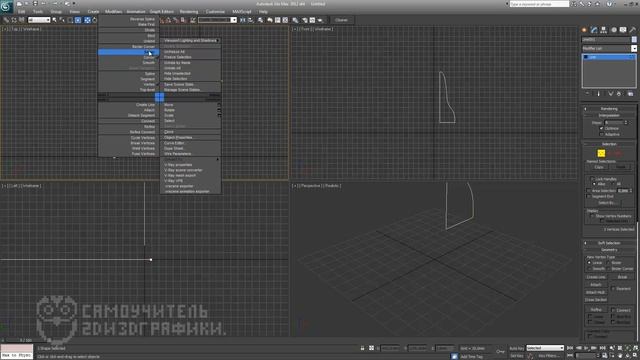Viewport: 640px width, 360px height.
Task: Click the Undo icon in title bar
Action: (x=43, y=4)
